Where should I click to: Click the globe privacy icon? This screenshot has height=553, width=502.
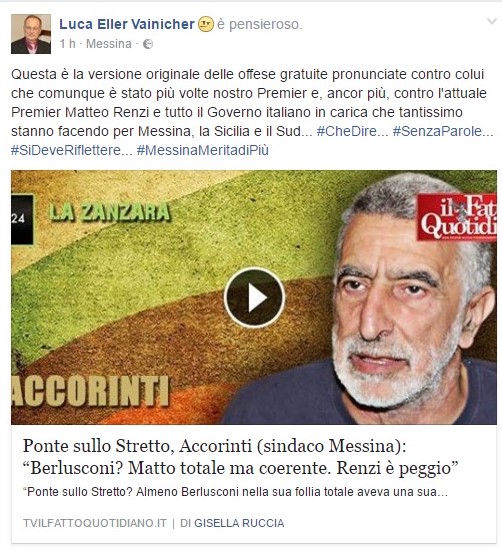(148, 44)
